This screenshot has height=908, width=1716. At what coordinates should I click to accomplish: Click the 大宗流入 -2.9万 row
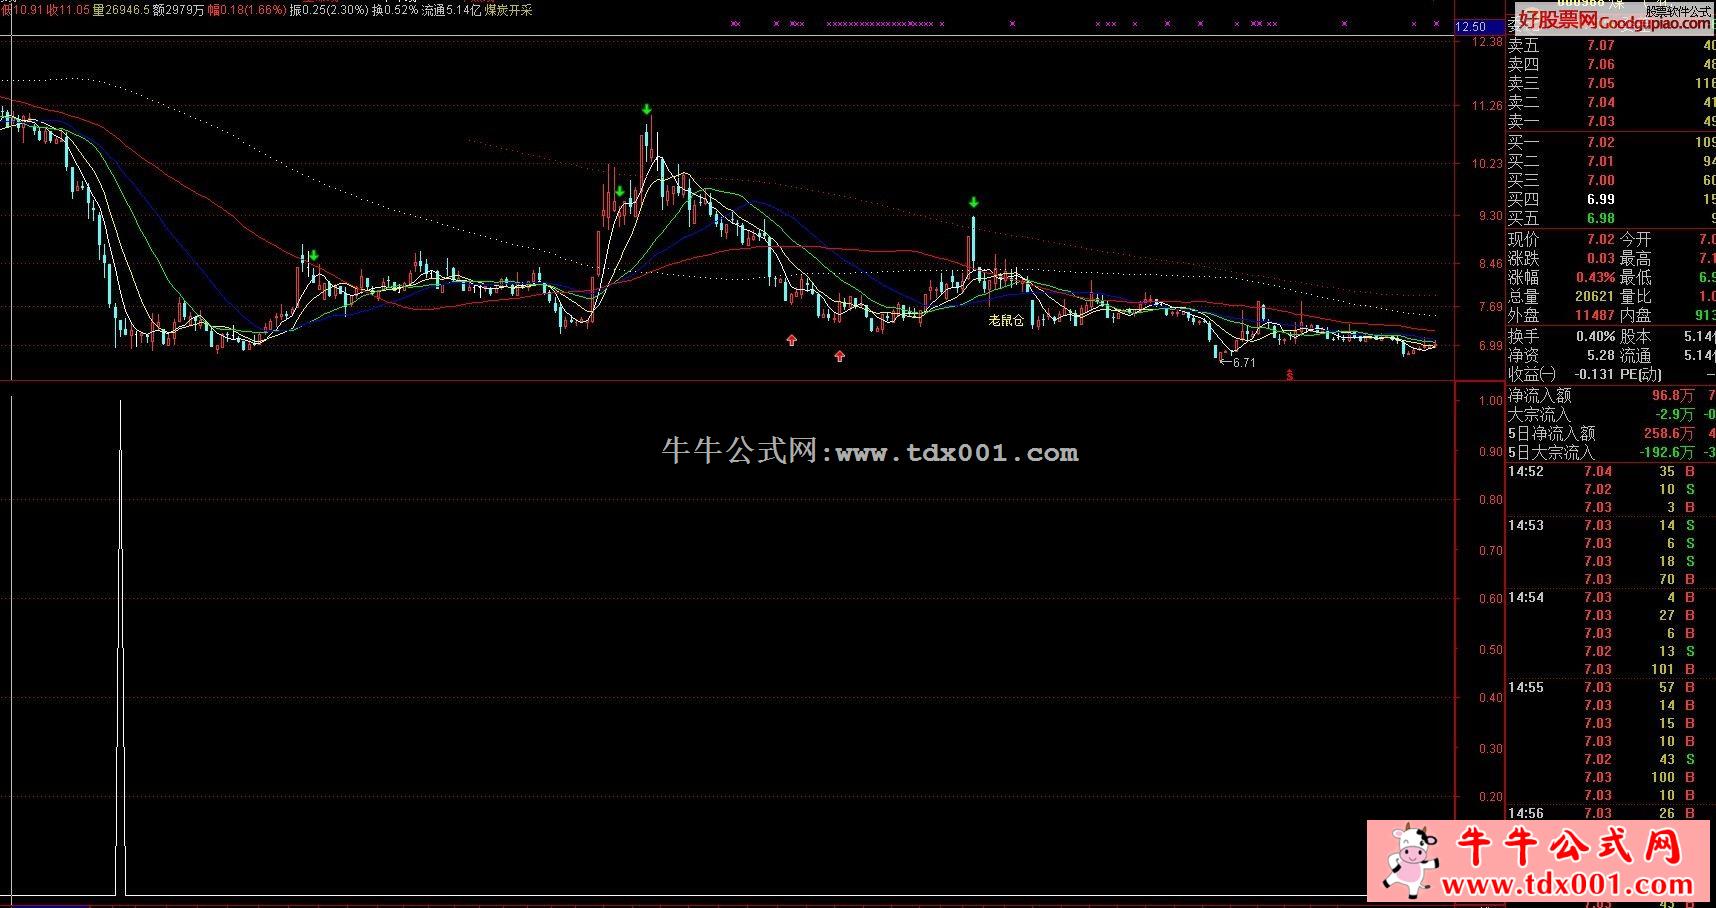[x=1611, y=415]
